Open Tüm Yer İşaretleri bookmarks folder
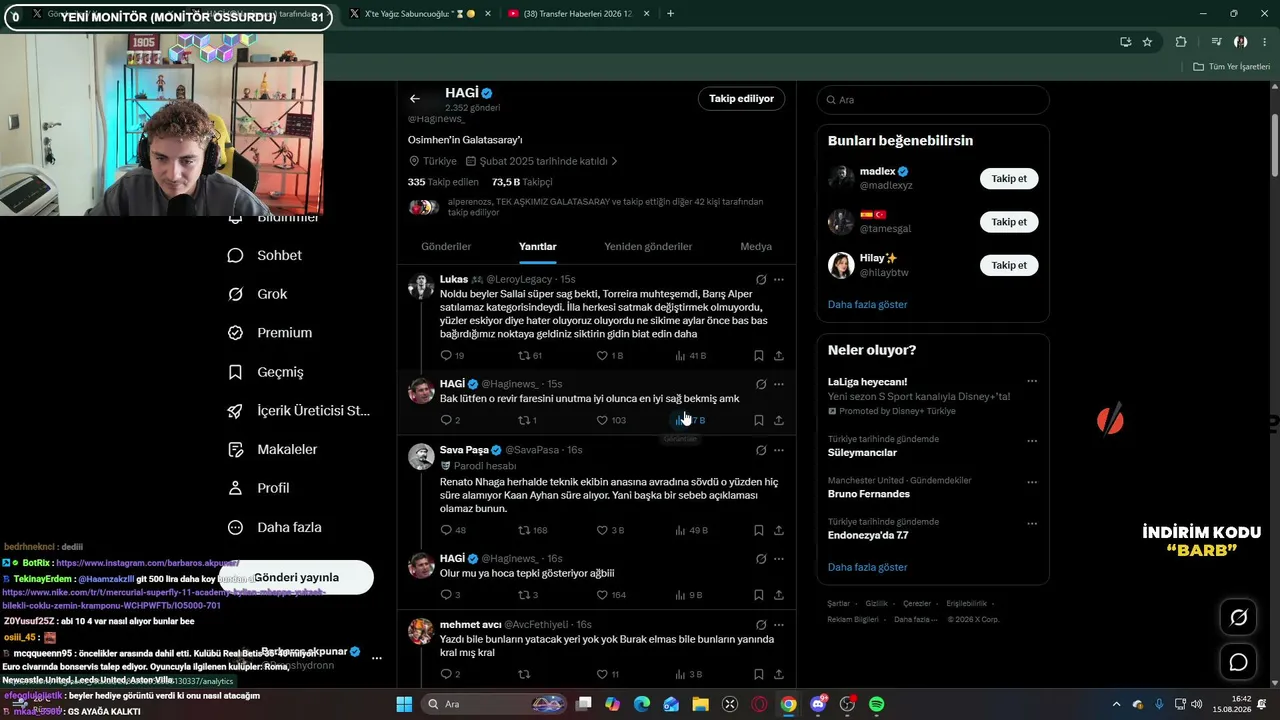The image size is (1280, 720). [1231, 67]
